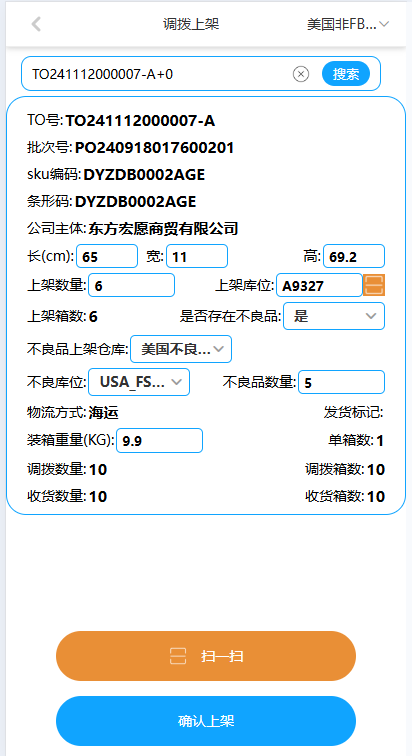The image size is (412, 756).
Task: Open the 是否存在不良品 dropdown
Action: click(x=334, y=316)
